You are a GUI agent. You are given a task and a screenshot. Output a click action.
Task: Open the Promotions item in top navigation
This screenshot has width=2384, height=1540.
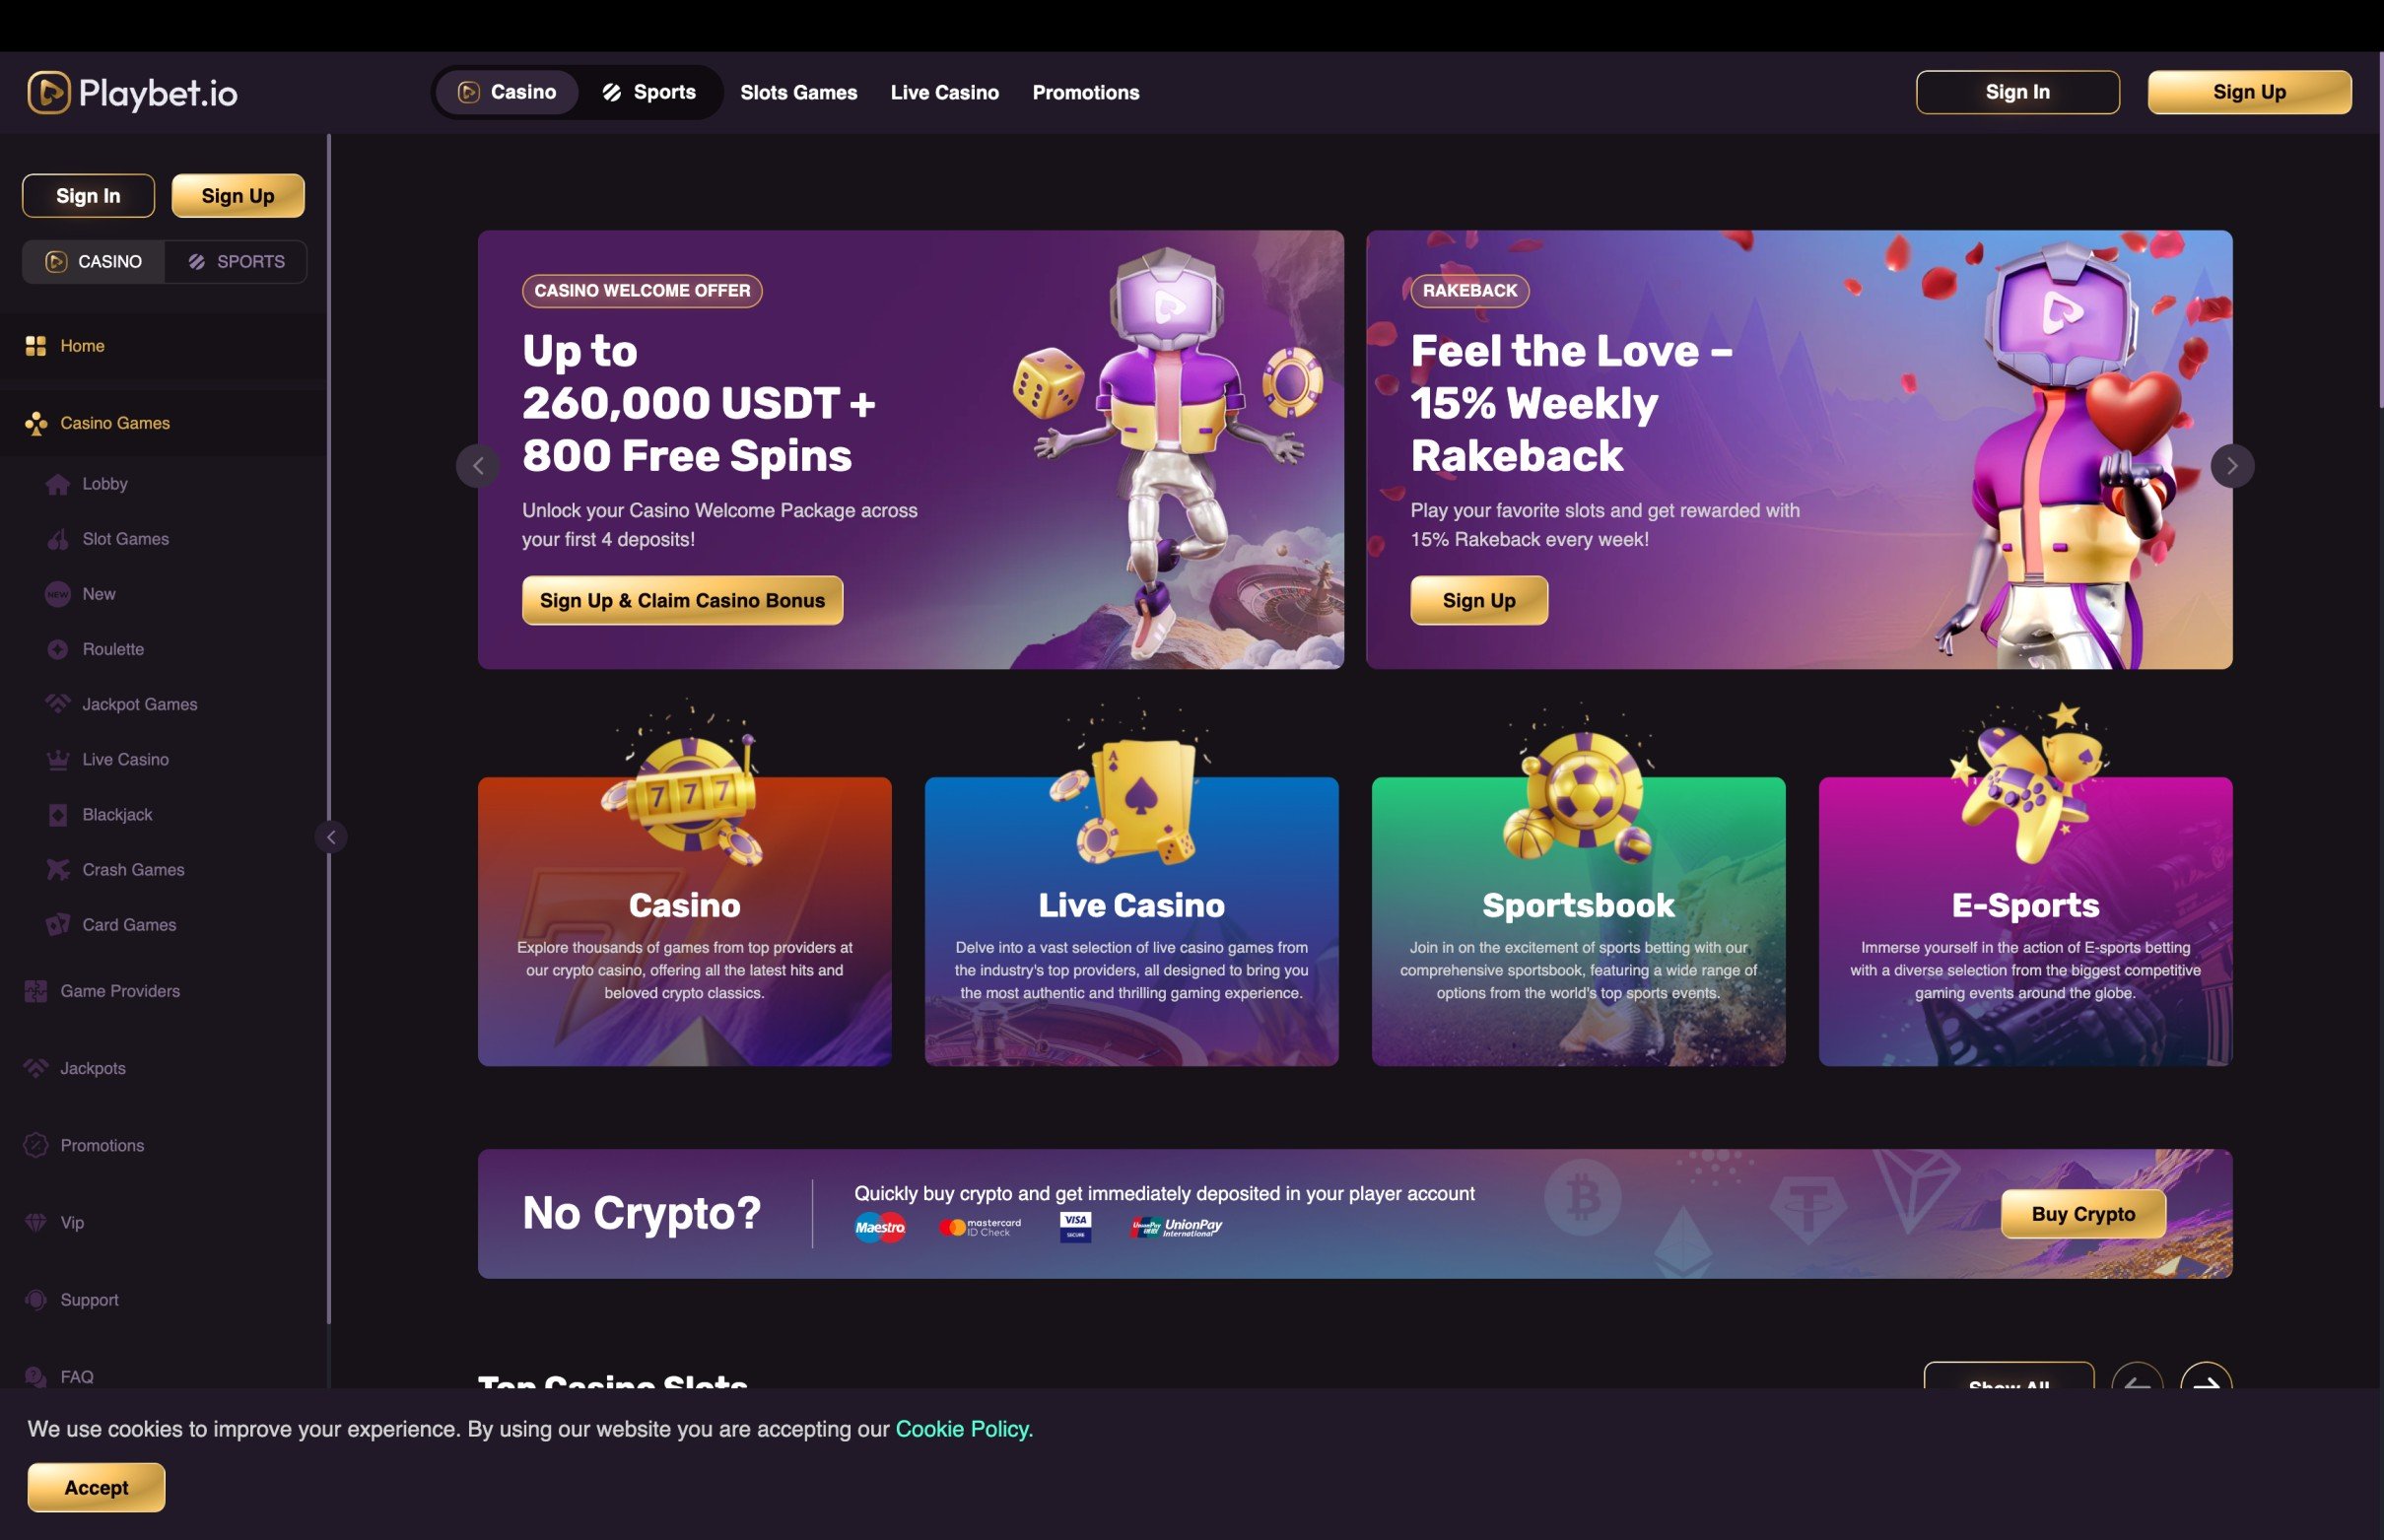coord(1086,92)
